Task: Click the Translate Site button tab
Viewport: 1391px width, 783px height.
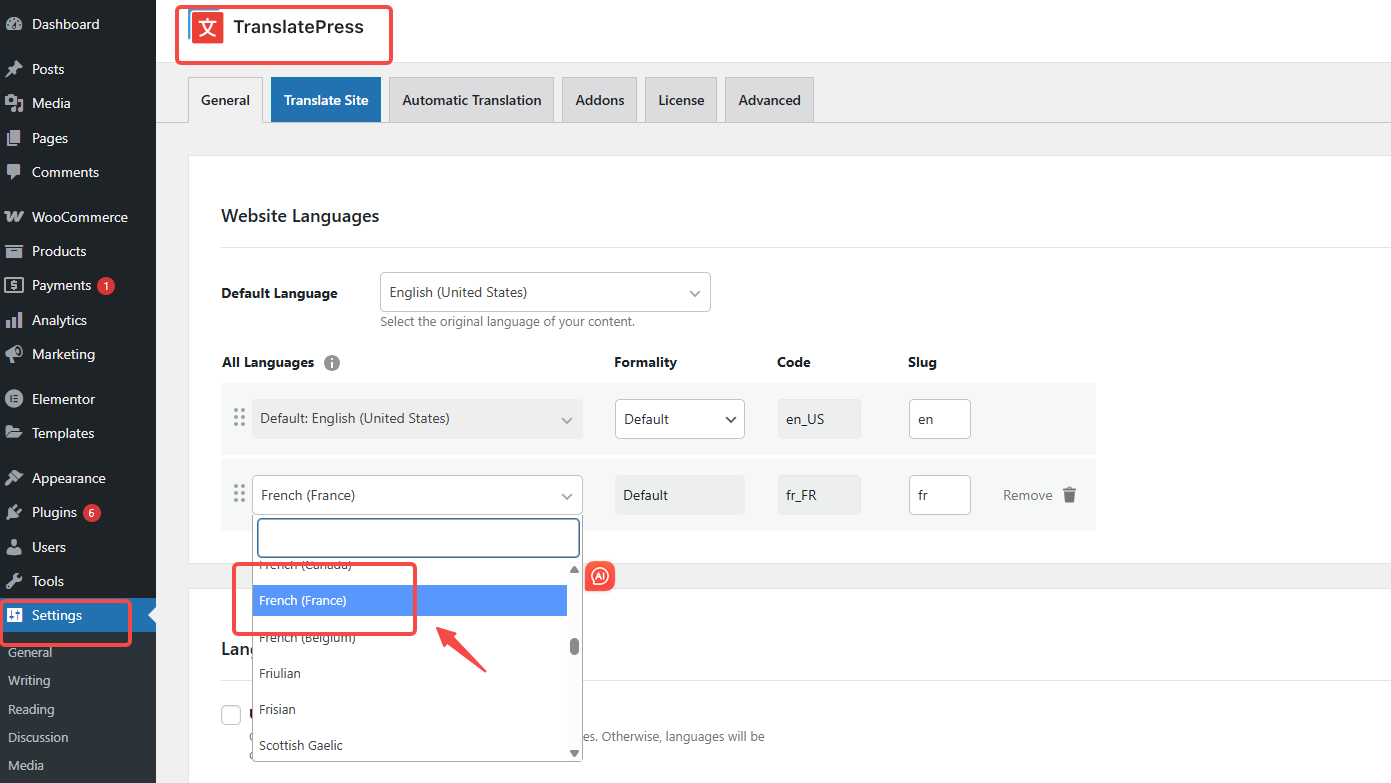Action: pyautogui.click(x=325, y=100)
